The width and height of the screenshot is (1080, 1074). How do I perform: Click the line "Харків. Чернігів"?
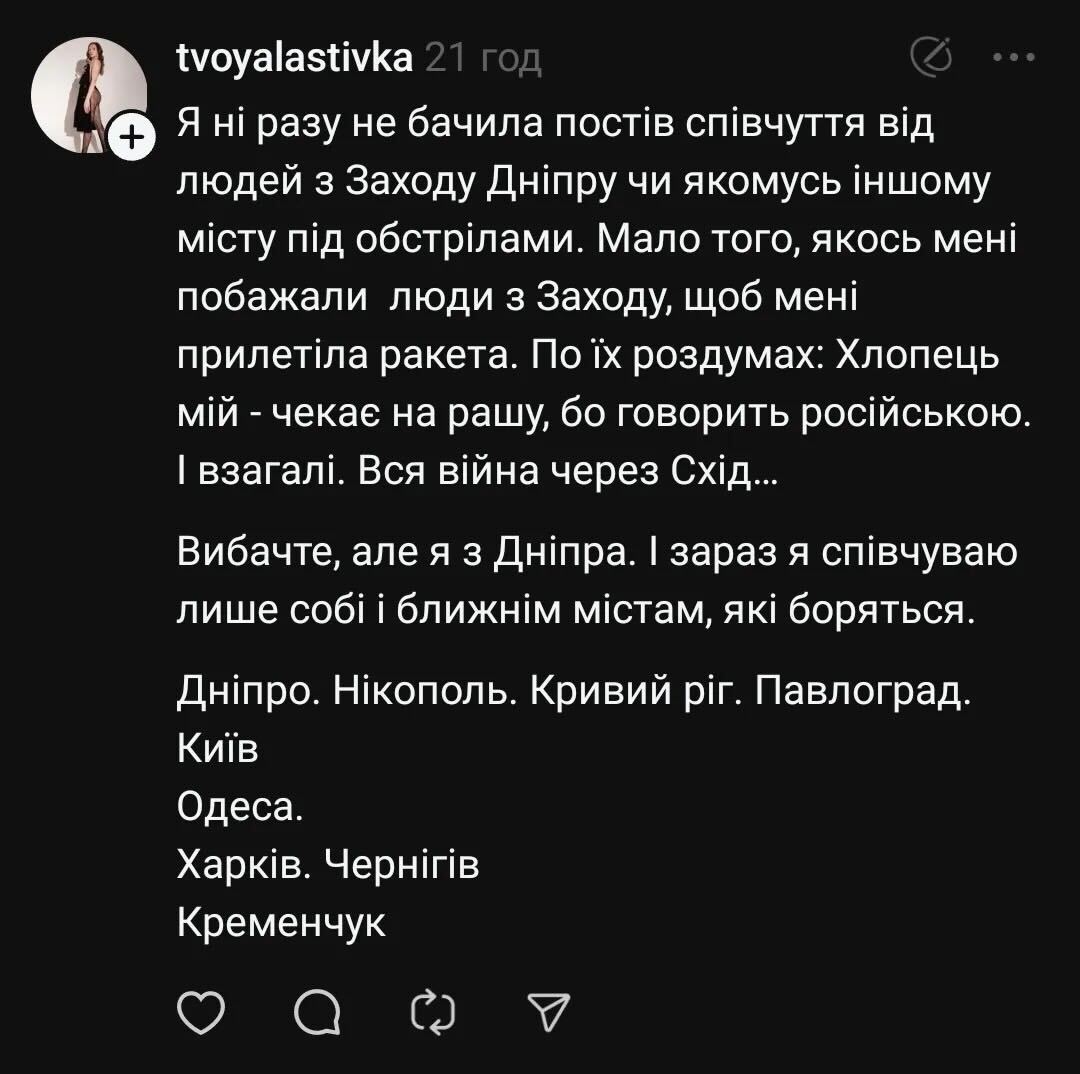(x=328, y=865)
